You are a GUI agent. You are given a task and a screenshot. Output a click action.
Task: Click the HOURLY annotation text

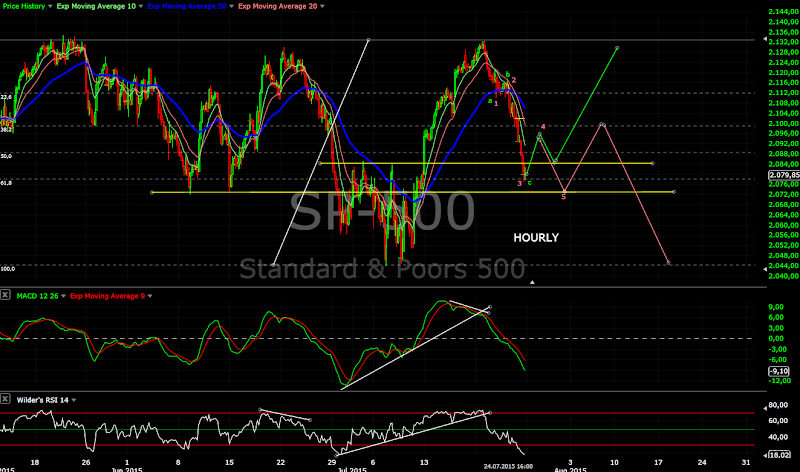click(536, 238)
